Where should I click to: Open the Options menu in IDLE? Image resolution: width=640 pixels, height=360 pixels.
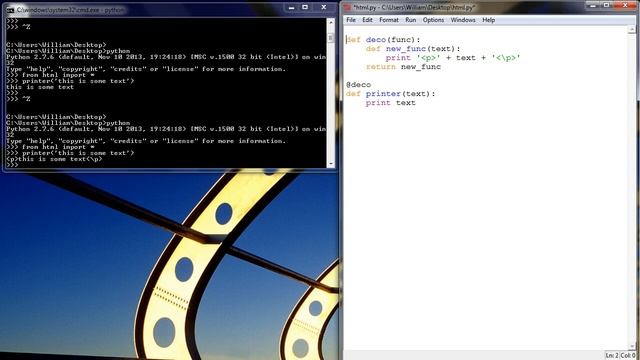point(433,20)
